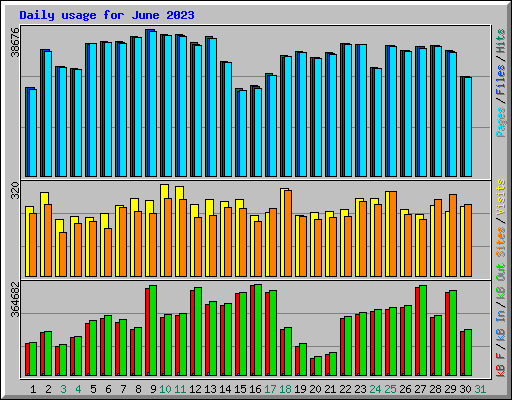Click green weekend day label 3

(63, 389)
